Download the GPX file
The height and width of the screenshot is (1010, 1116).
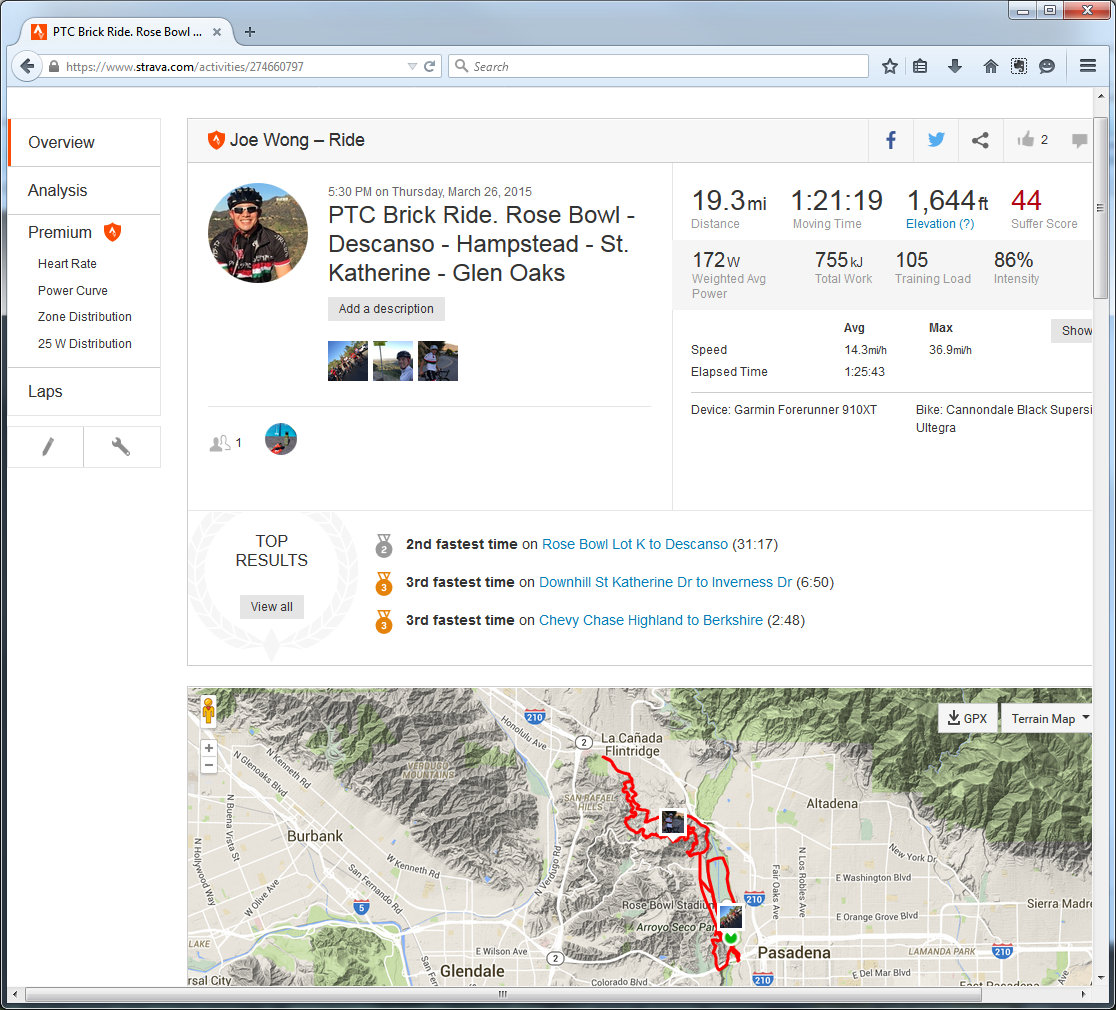pyautogui.click(x=967, y=718)
